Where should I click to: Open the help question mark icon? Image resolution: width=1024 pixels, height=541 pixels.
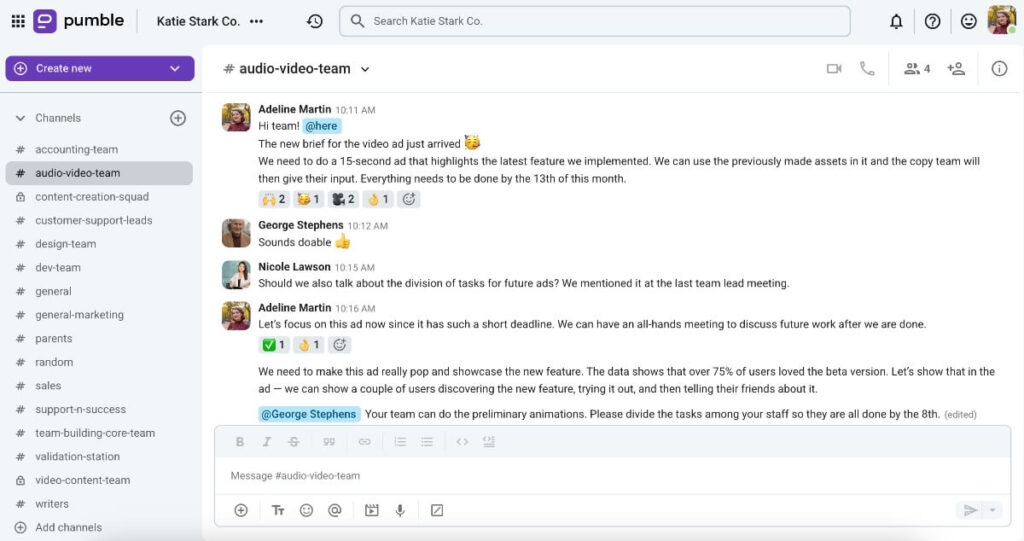pos(932,21)
